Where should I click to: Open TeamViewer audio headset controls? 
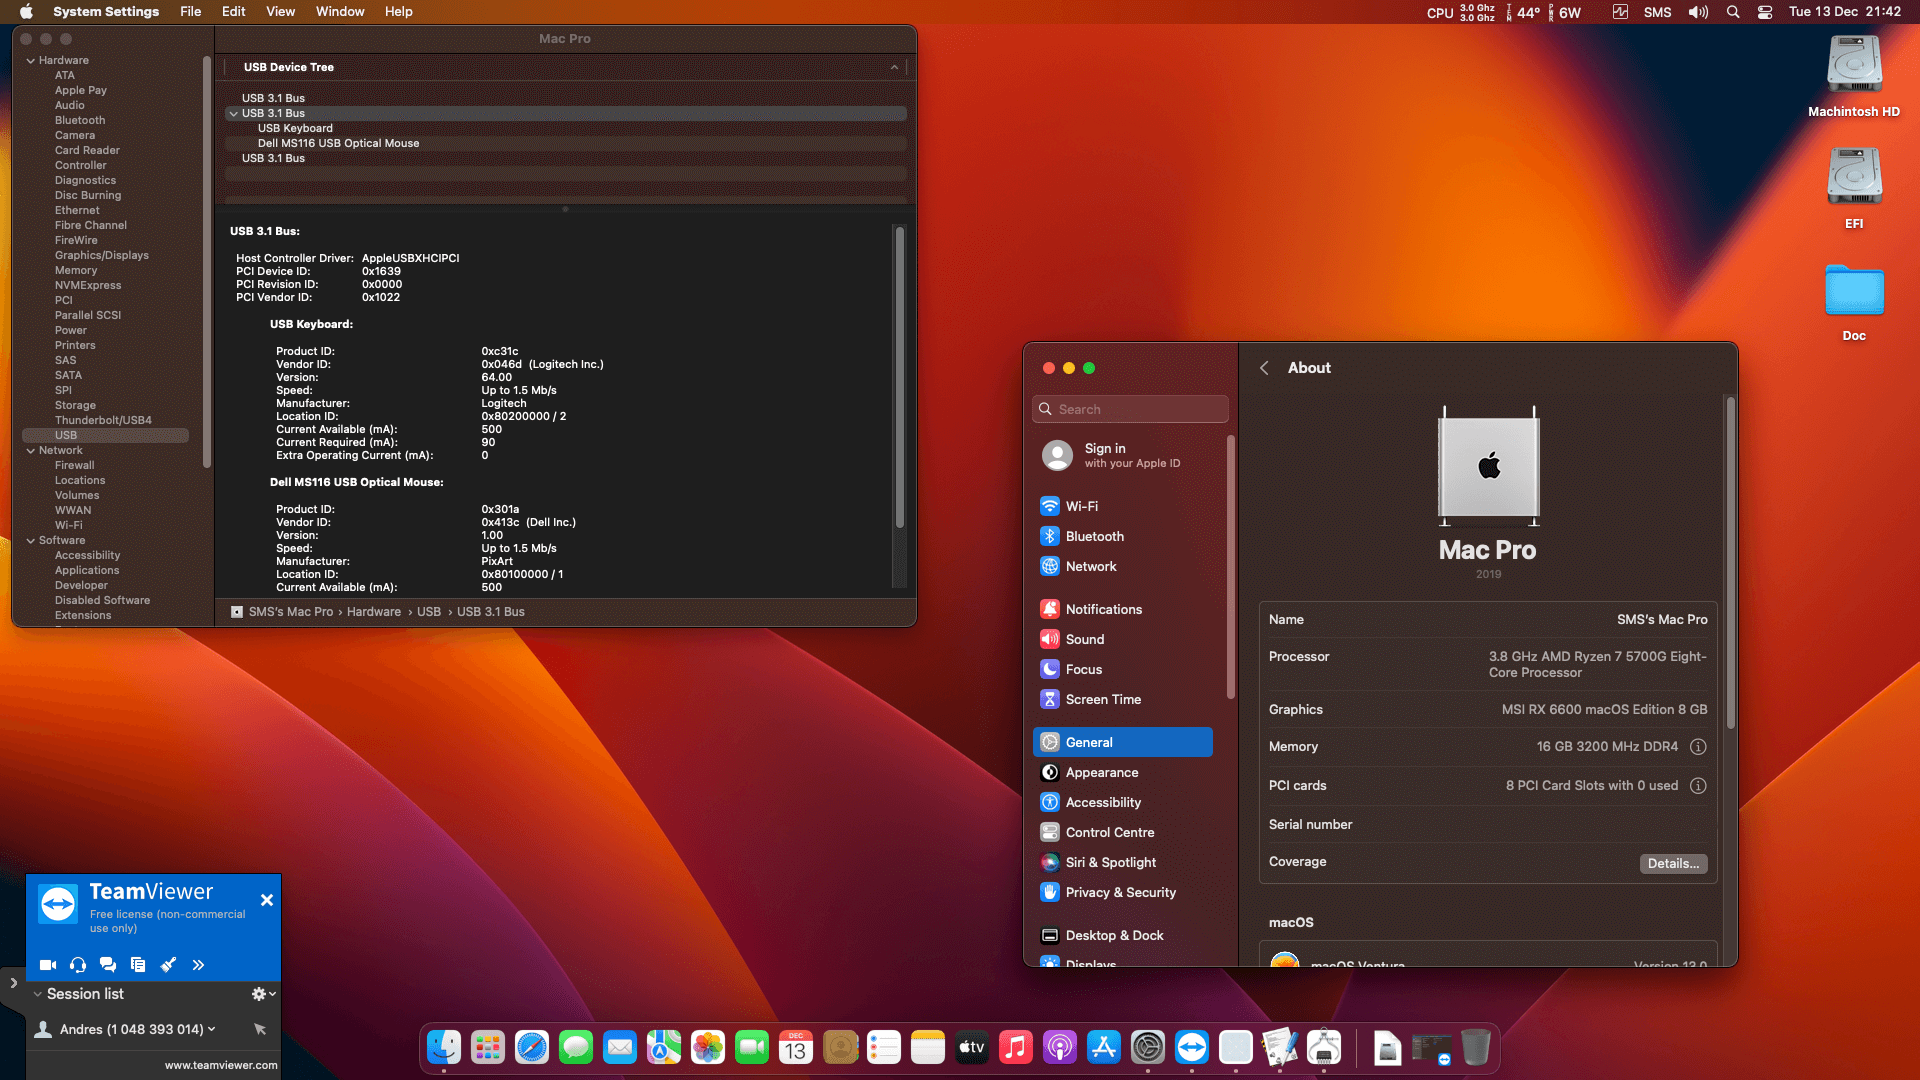77,965
